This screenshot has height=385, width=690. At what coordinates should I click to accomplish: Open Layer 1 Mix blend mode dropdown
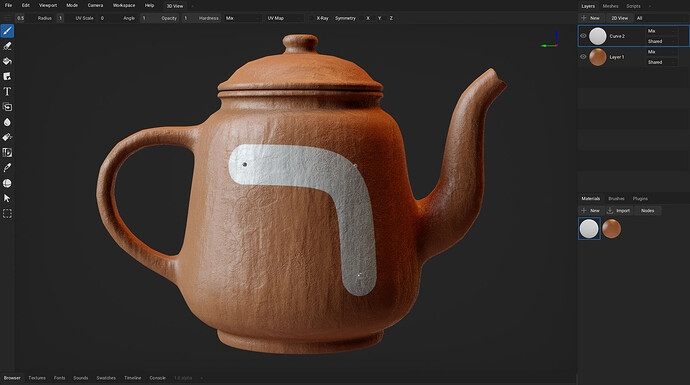click(x=661, y=52)
